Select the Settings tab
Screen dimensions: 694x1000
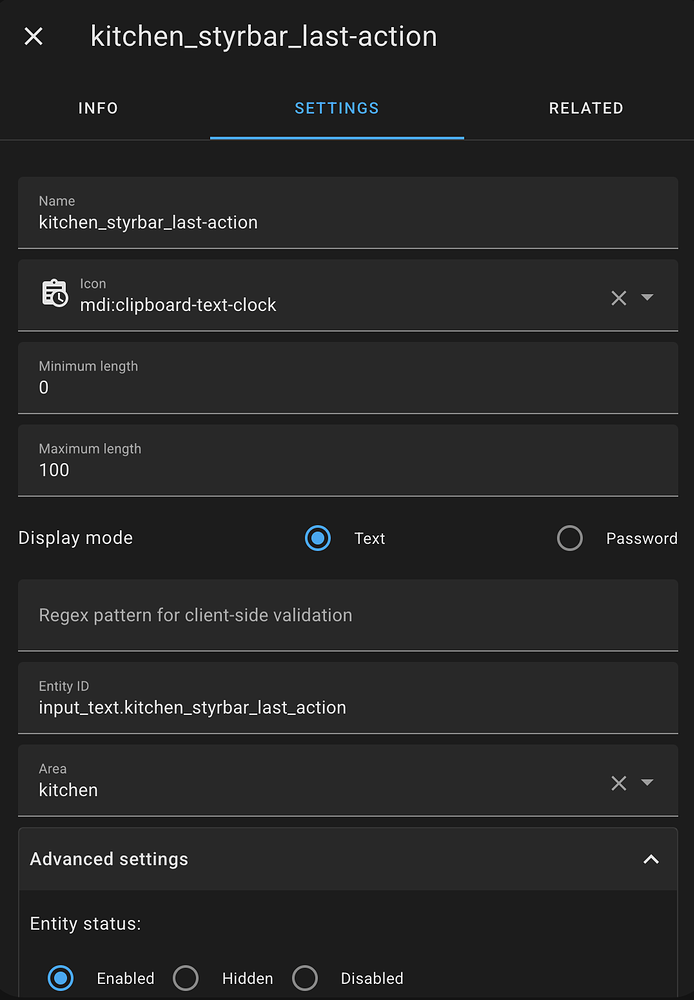[x=337, y=108]
